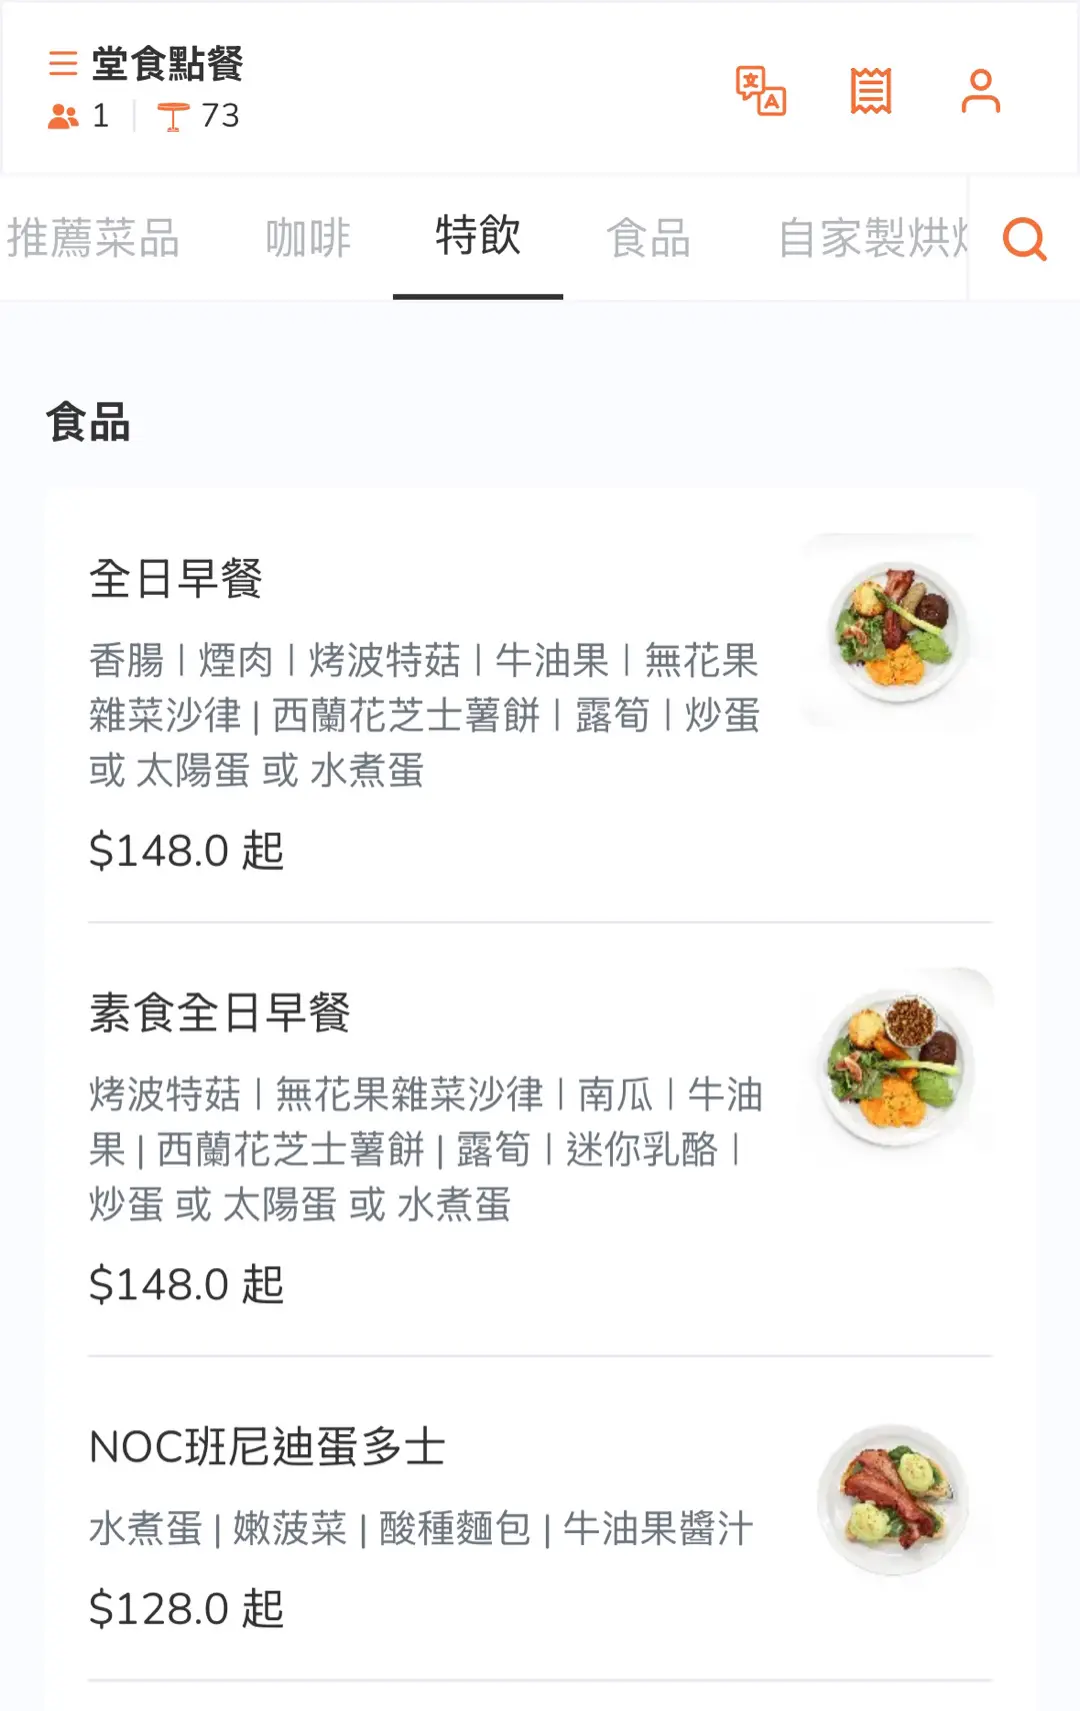Choose the NOC班尼迪蛋多士 item title
This screenshot has width=1080, height=1711.
(x=267, y=1447)
